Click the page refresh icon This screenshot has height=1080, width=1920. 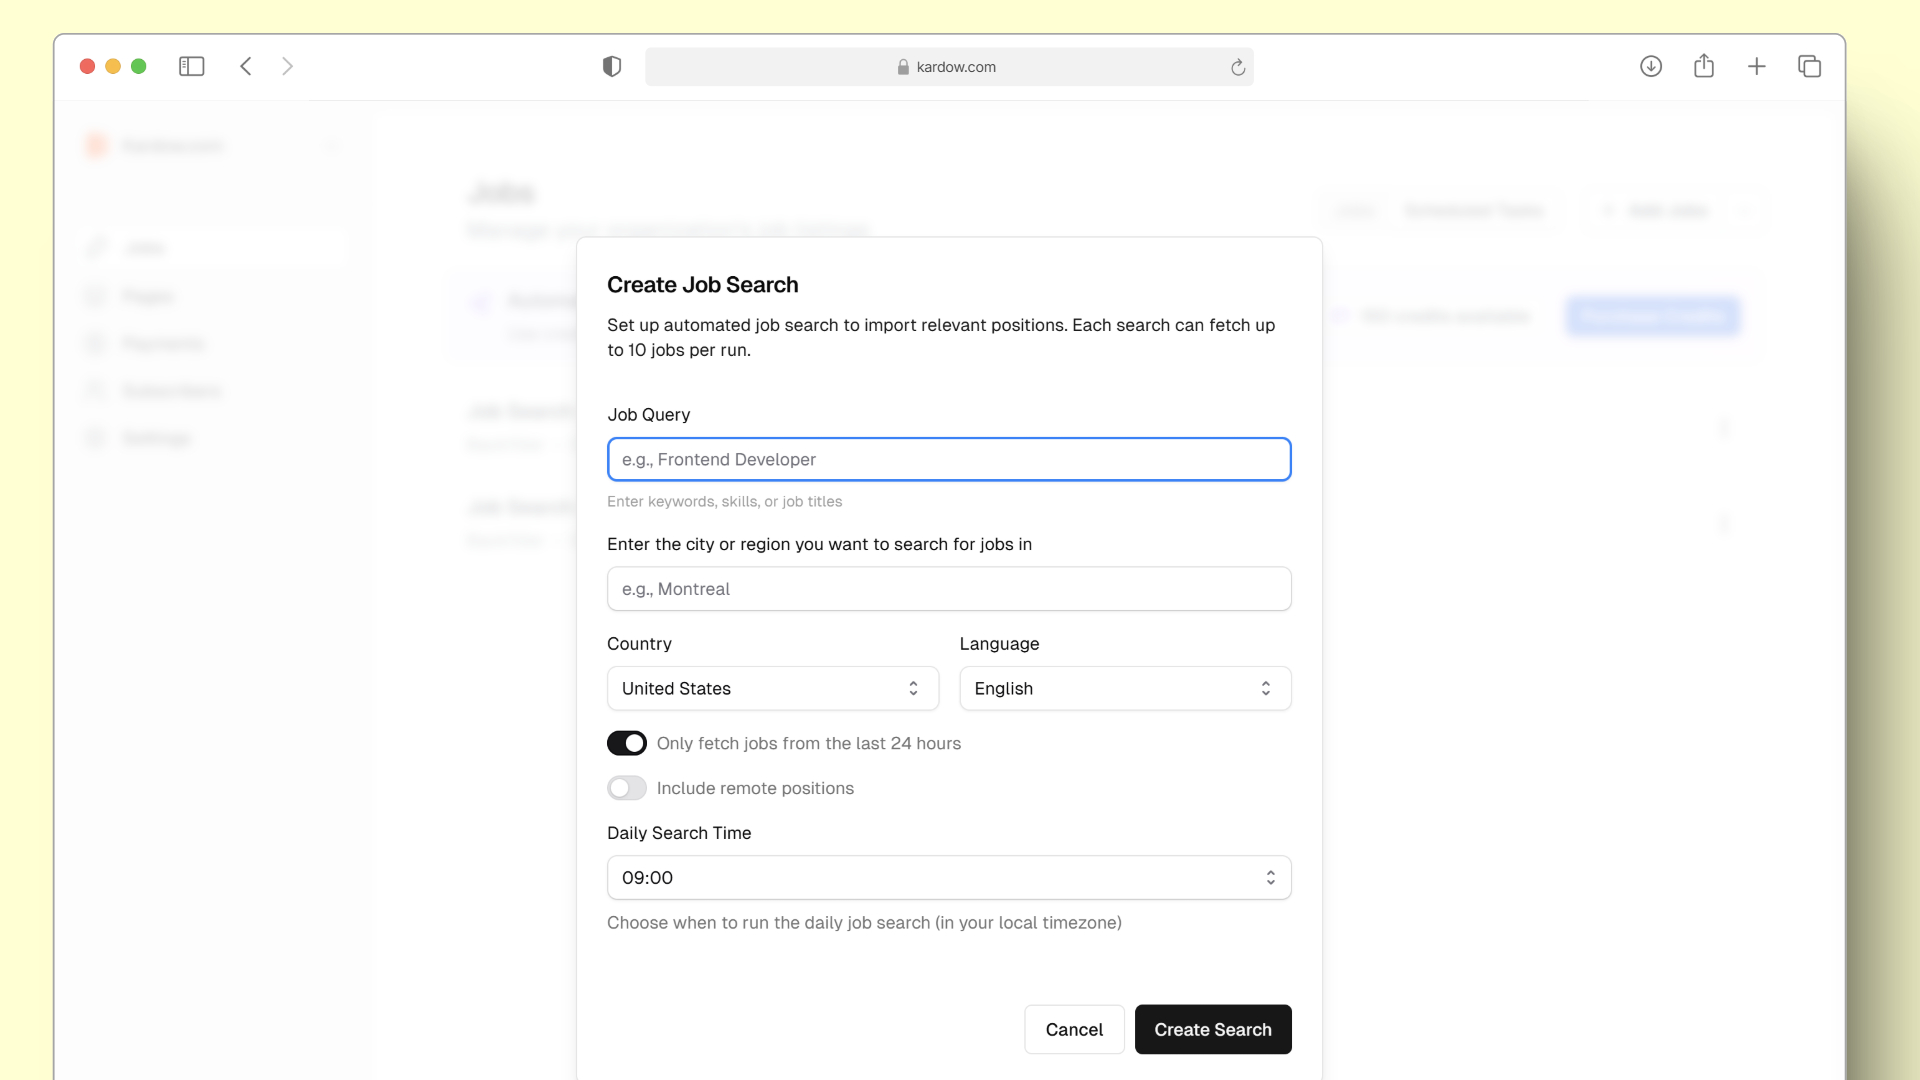pos(1237,66)
